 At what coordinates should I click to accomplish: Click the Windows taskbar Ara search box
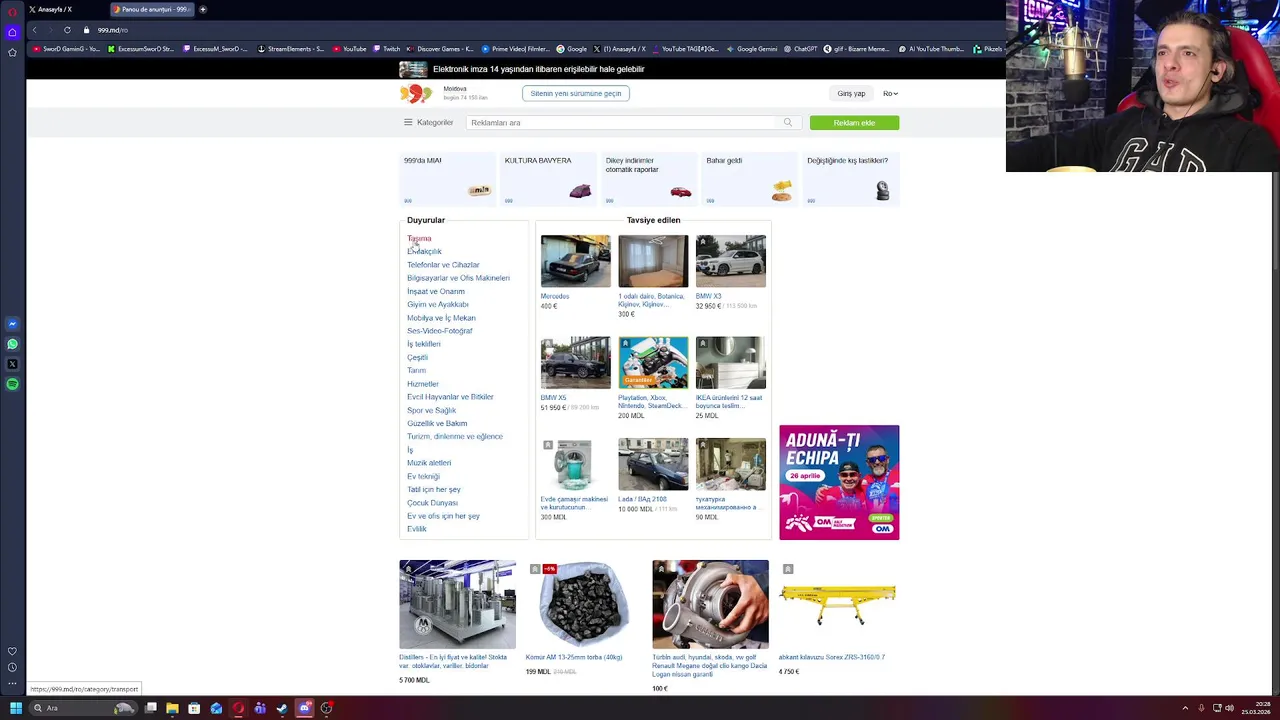(82, 708)
